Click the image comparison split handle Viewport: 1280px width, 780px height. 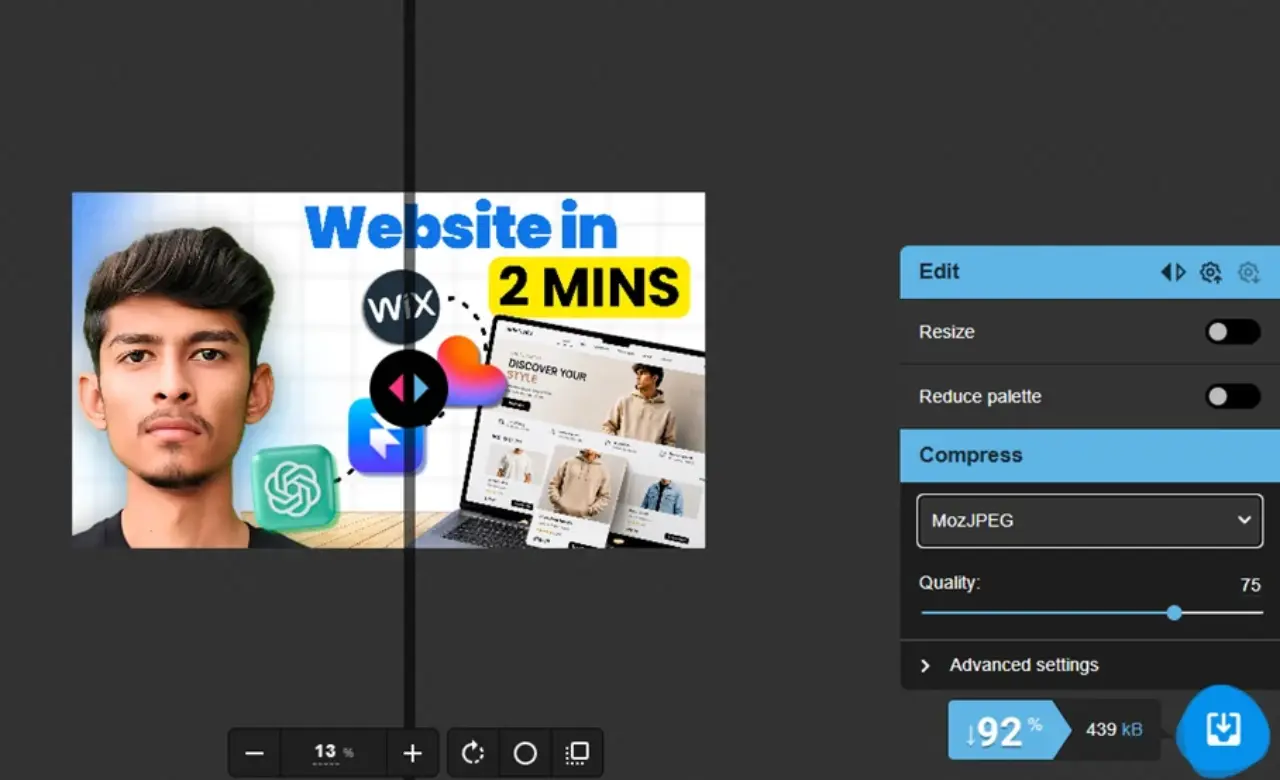408,388
